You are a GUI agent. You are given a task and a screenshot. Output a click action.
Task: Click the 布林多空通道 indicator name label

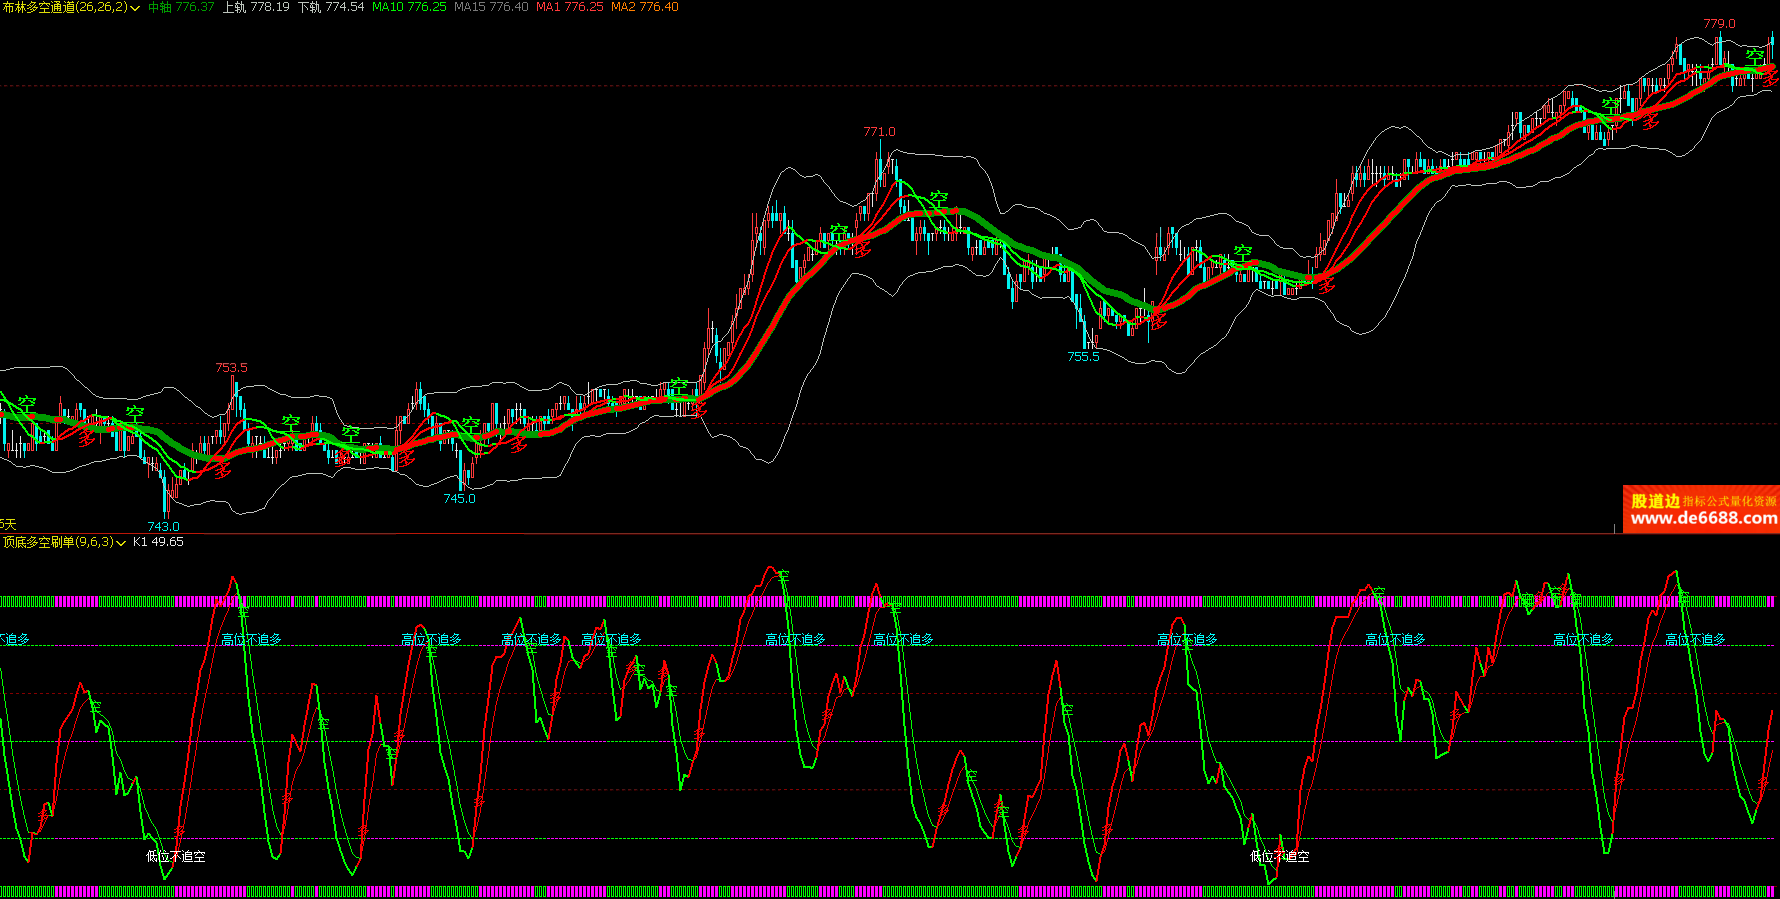(64, 7)
